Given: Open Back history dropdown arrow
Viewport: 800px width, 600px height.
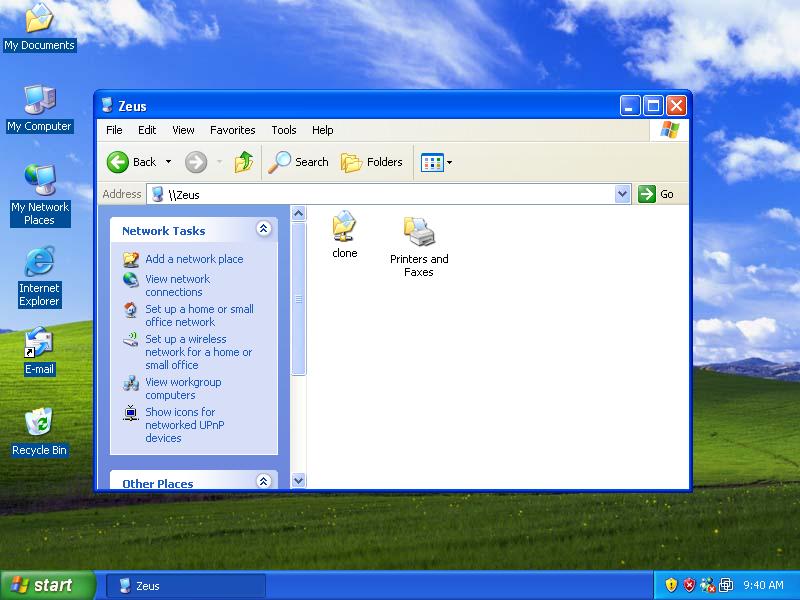Looking at the screenshot, I should pos(168,162).
